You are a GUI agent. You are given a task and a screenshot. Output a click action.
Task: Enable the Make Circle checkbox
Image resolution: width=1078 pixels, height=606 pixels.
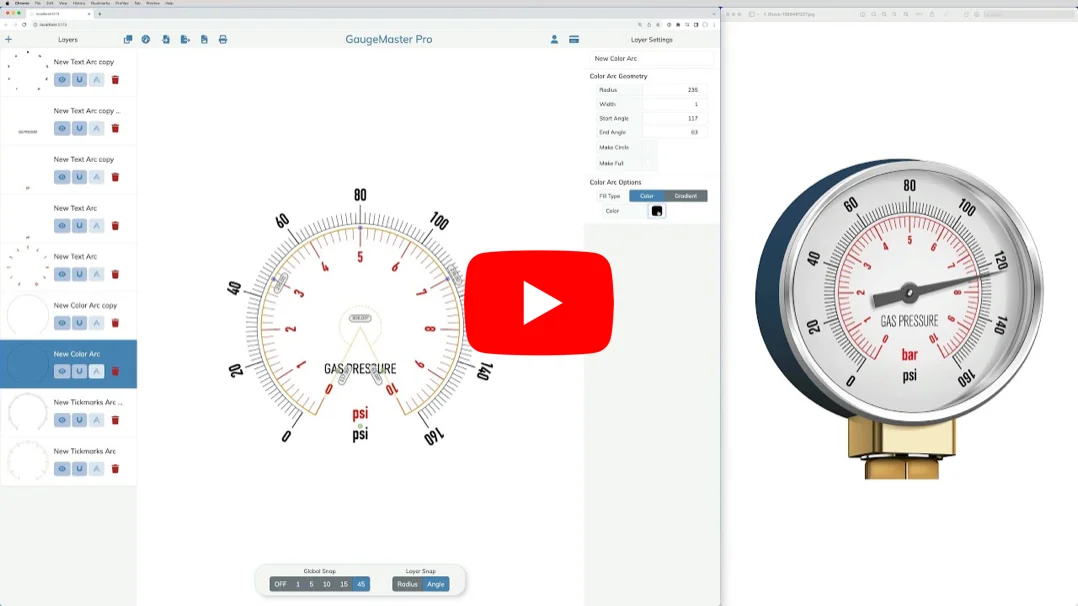pyautogui.click(x=648, y=147)
